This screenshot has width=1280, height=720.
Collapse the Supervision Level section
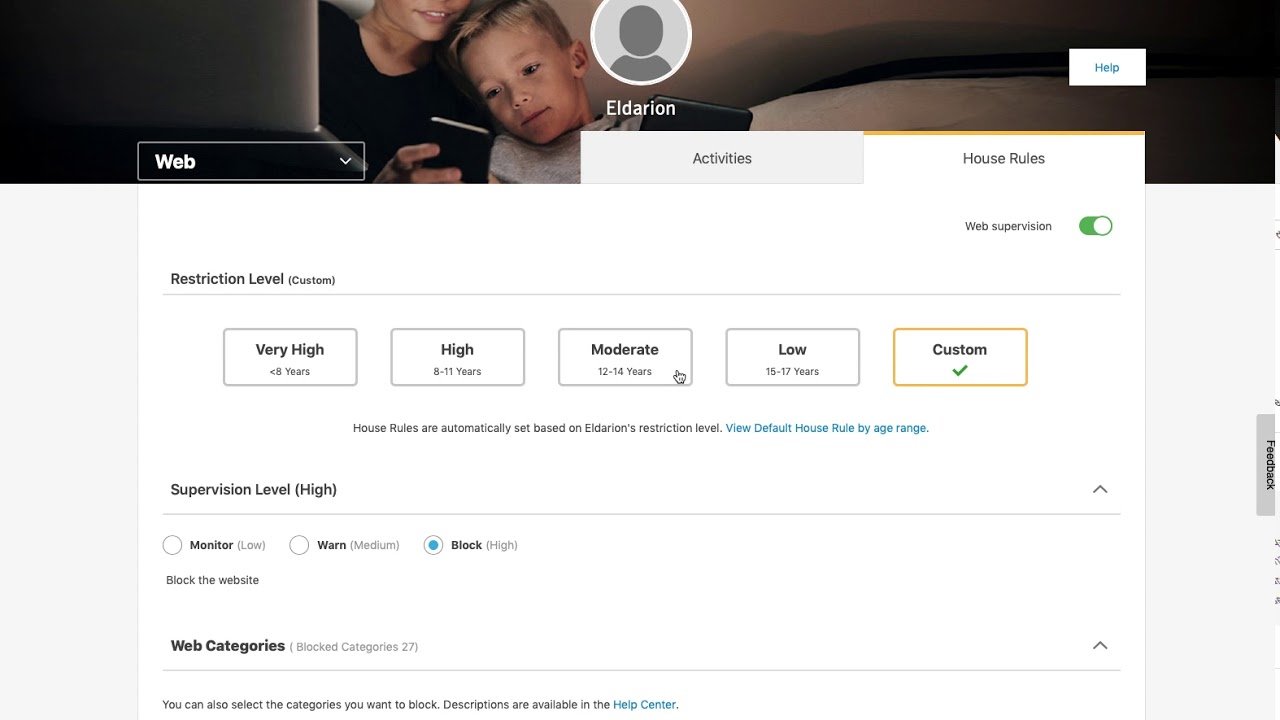tap(1100, 489)
